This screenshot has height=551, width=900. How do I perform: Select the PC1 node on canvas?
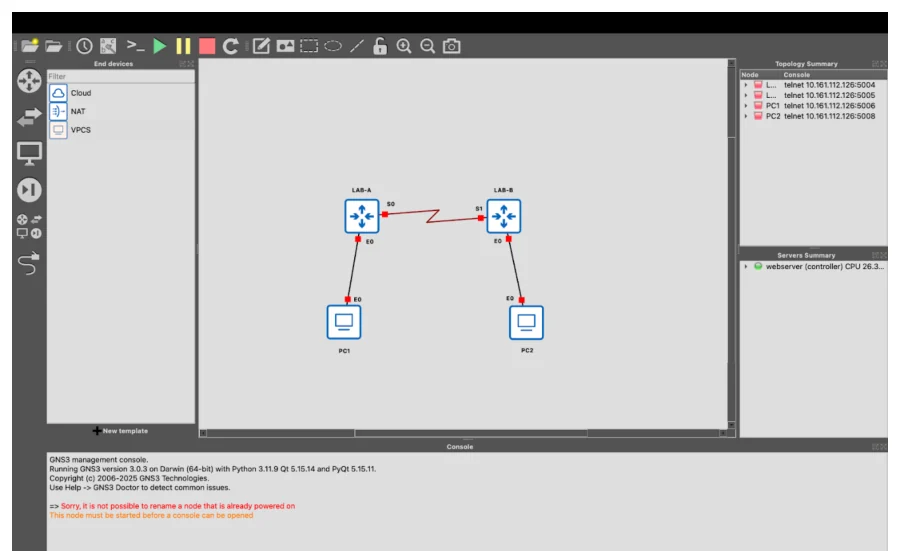344,322
